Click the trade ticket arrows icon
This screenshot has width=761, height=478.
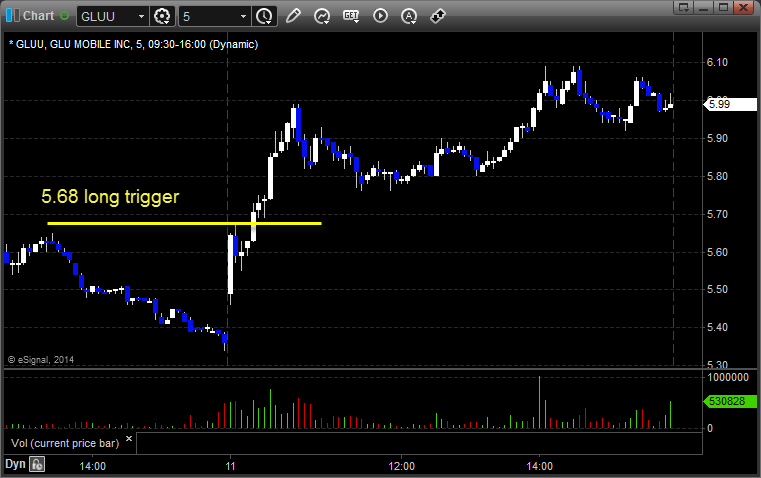(x=438, y=16)
